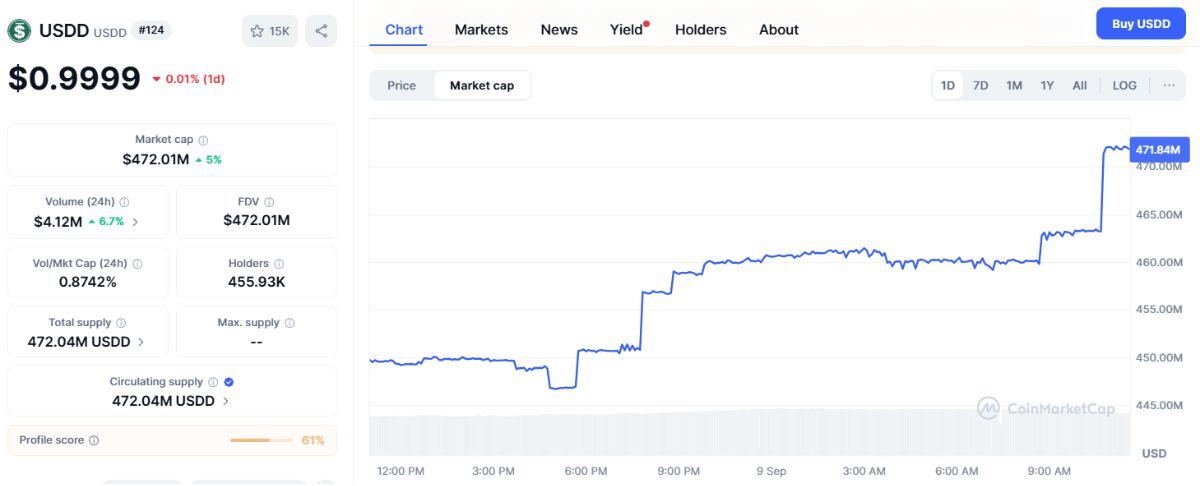The height and width of the screenshot is (486, 1200).
Task: Click the Buy USDD button
Action: [1141, 23]
